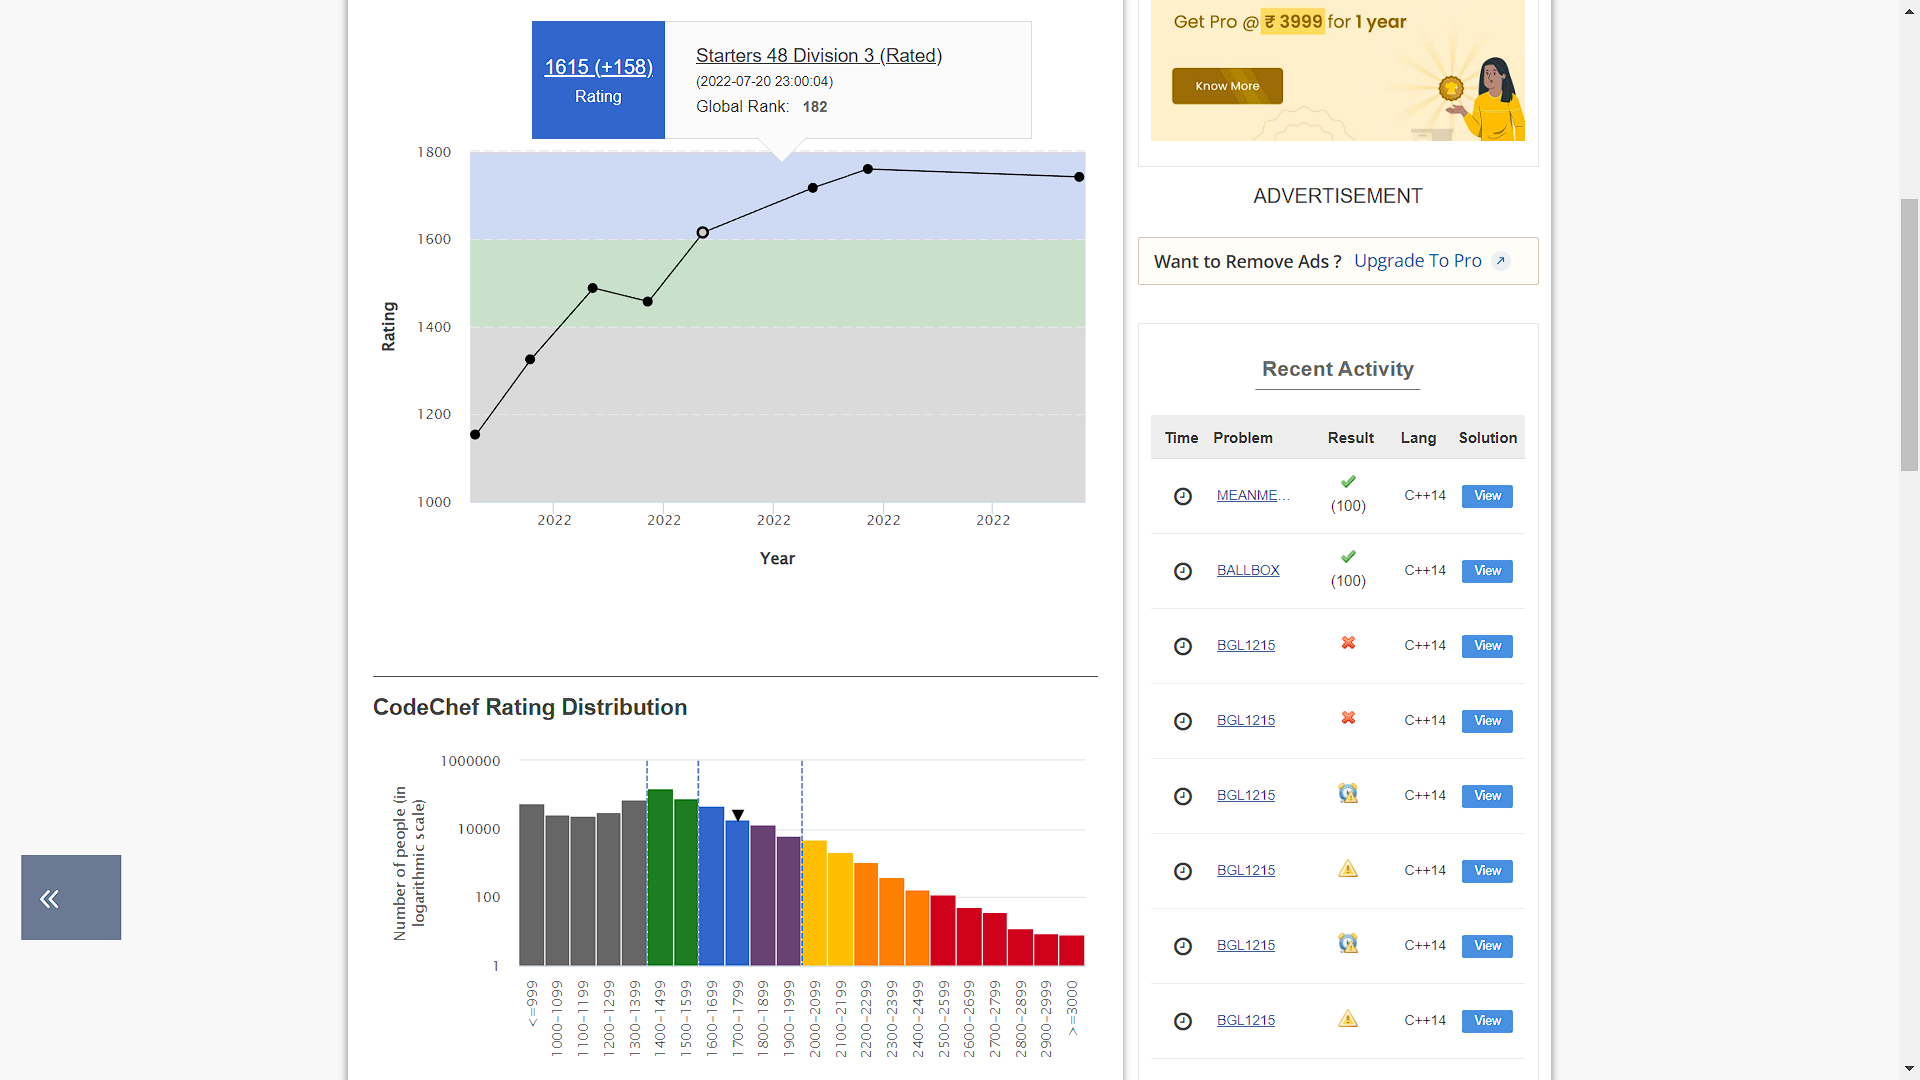Image resolution: width=1920 pixels, height=1080 pixels.
Task: Click the page vertical scrollbar thumb
Action: click(1909, 335)
